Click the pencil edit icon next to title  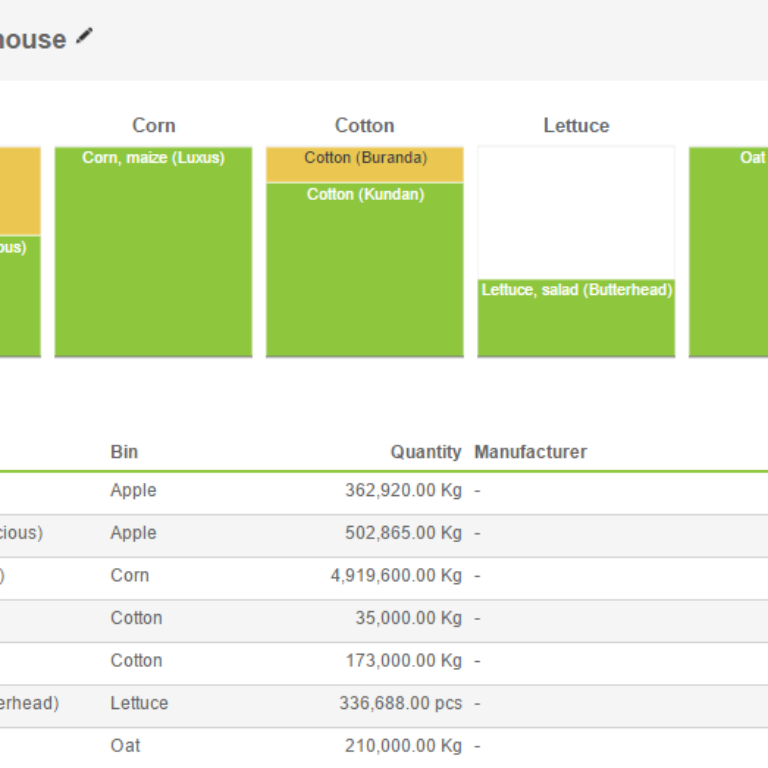[x=84, y=37]
